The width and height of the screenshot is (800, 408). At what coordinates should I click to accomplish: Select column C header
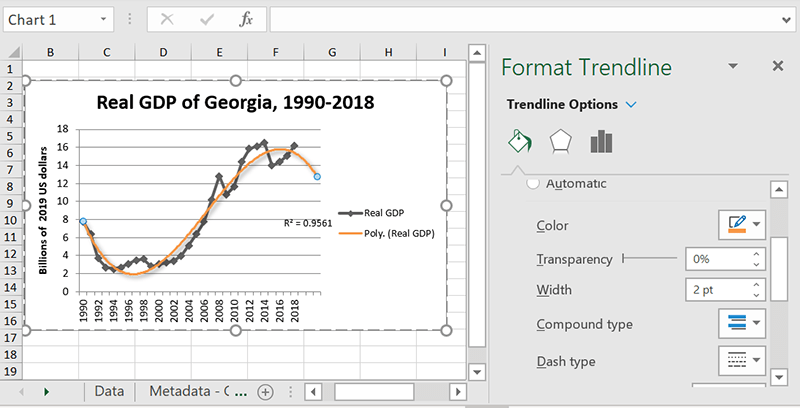[x=107, y=52]
